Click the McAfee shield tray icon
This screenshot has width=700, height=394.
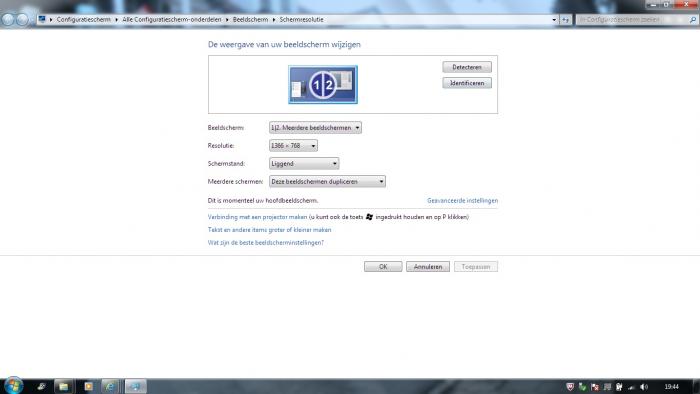[x=570, y=387]
